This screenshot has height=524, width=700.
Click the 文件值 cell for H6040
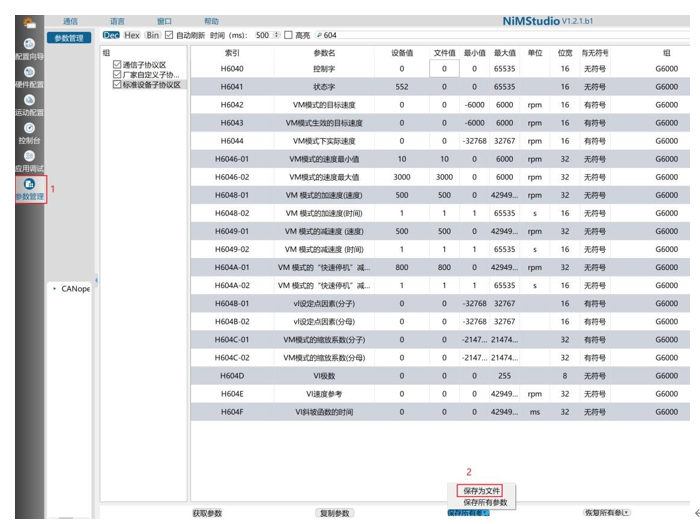click(444, 69)
